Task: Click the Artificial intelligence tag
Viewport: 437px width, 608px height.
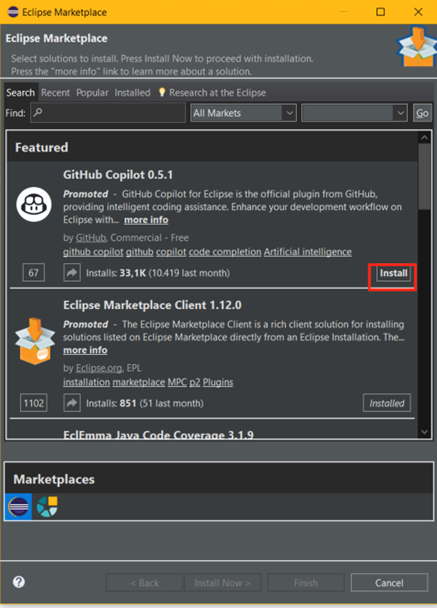Action: [x=308, y=252]
